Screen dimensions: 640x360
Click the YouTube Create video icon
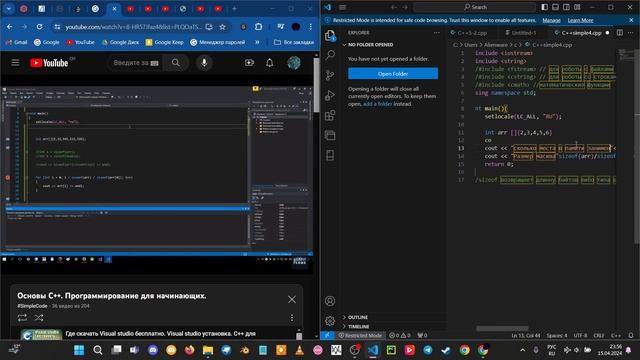pyautogui.click(x=249, y=63)
